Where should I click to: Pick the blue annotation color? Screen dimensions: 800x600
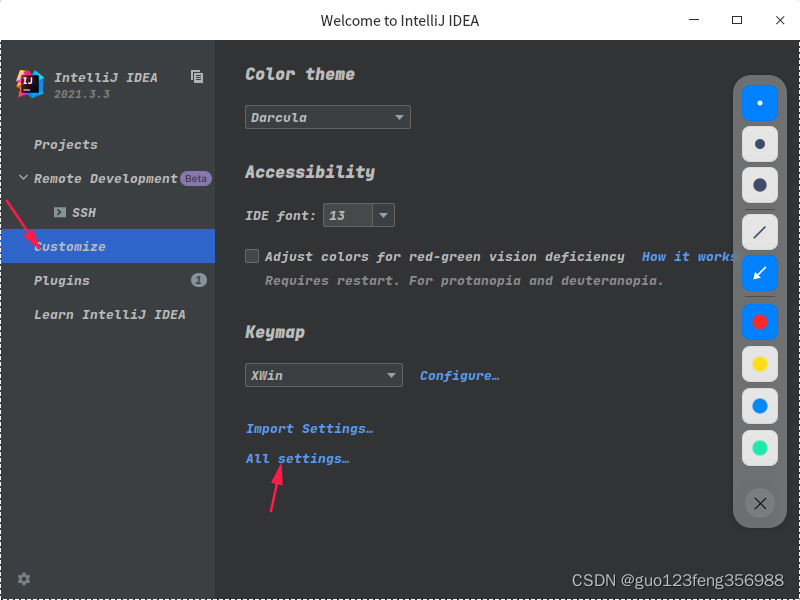[760, 406]
